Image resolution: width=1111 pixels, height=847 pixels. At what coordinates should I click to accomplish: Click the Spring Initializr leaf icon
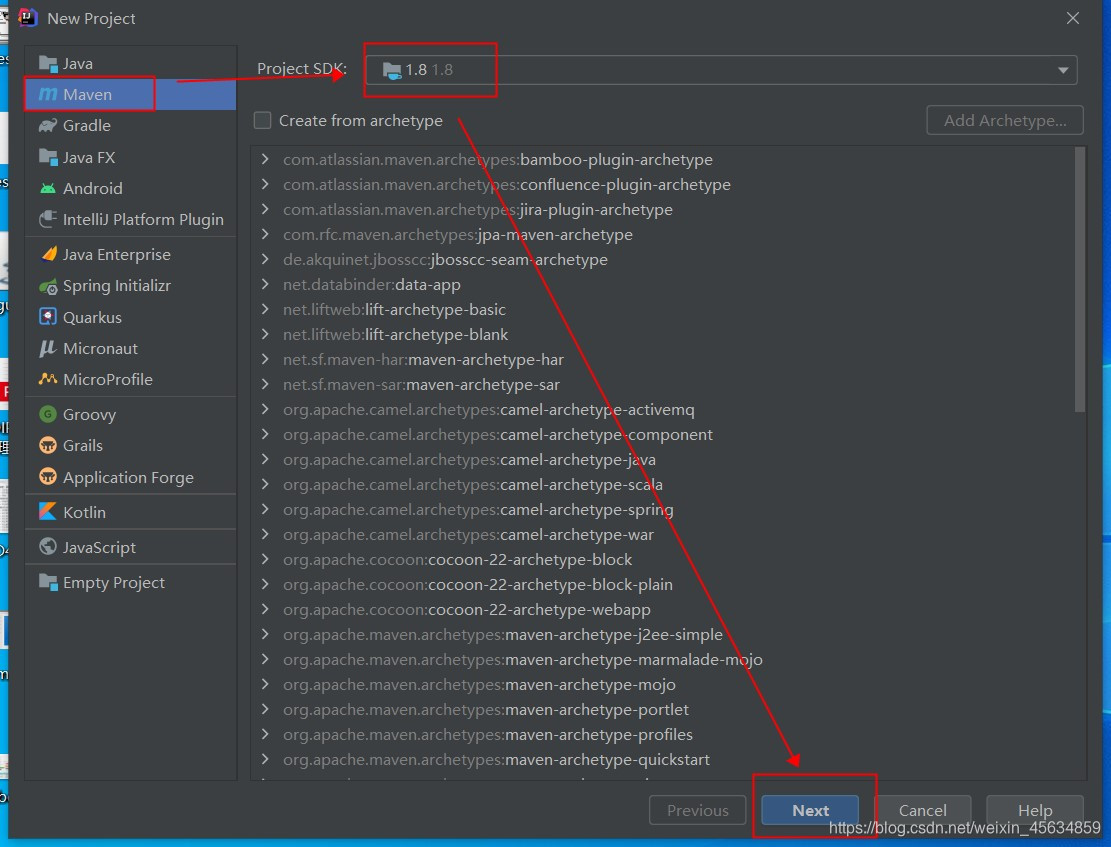[48, 286]
